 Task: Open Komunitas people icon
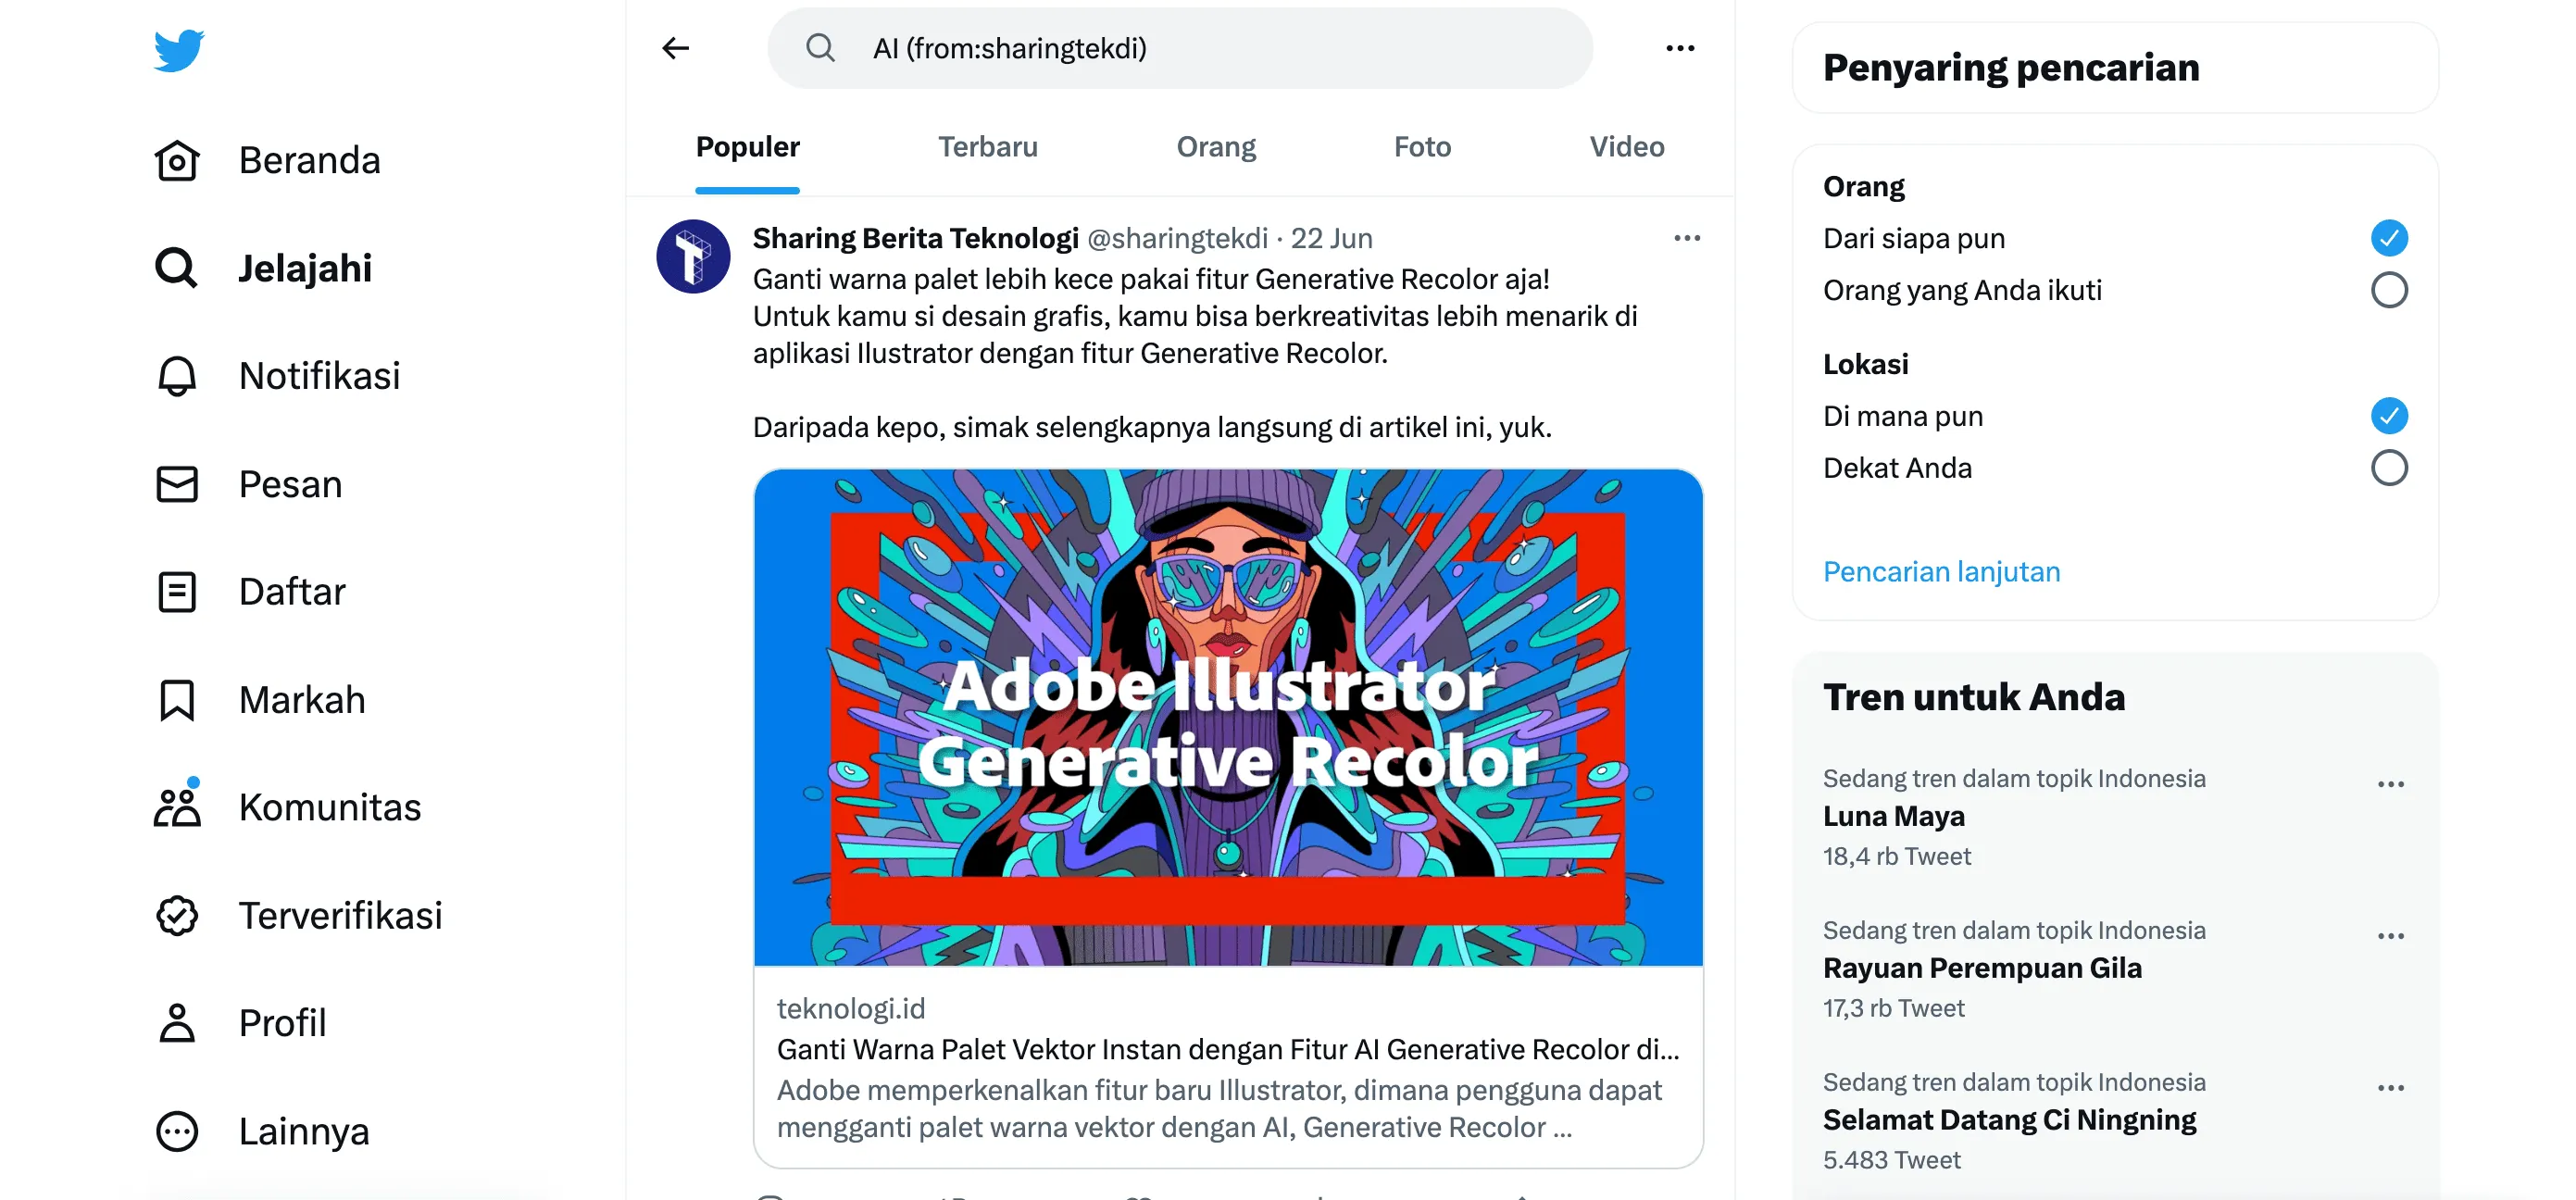click(177, 807)
